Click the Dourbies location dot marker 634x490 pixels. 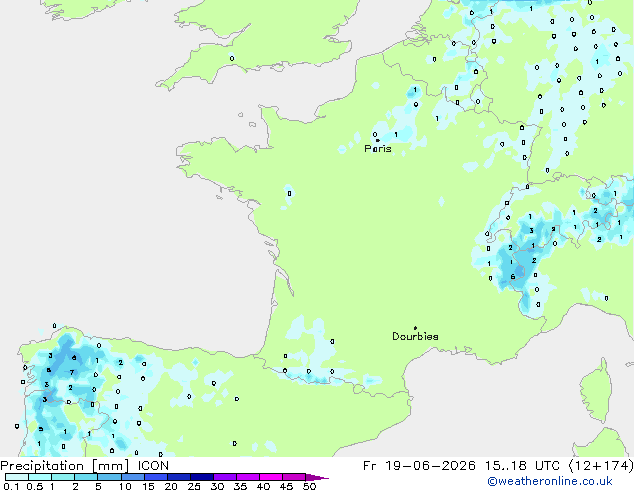coord(415,328)
